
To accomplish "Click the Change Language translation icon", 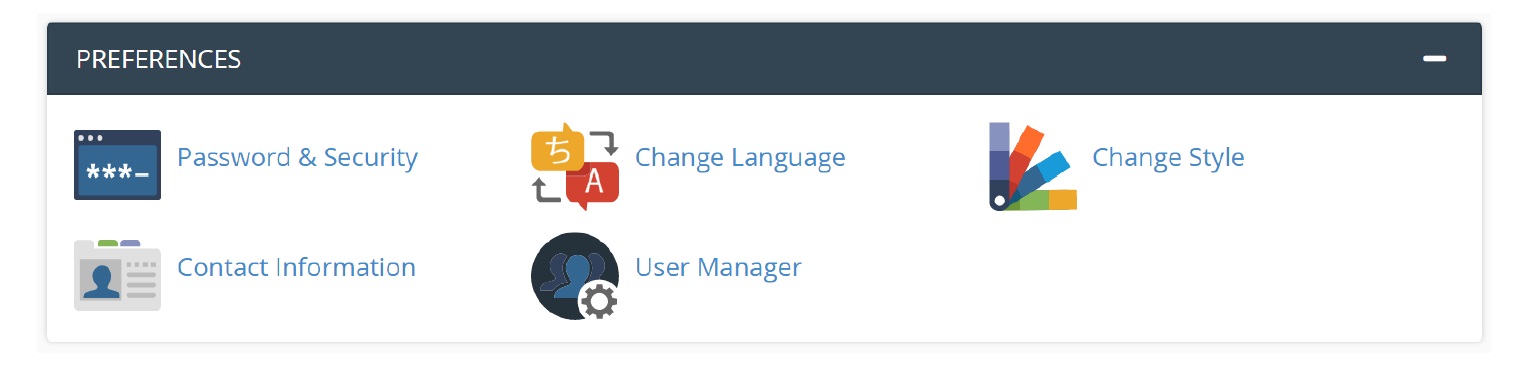I will (x=575, y=166).
